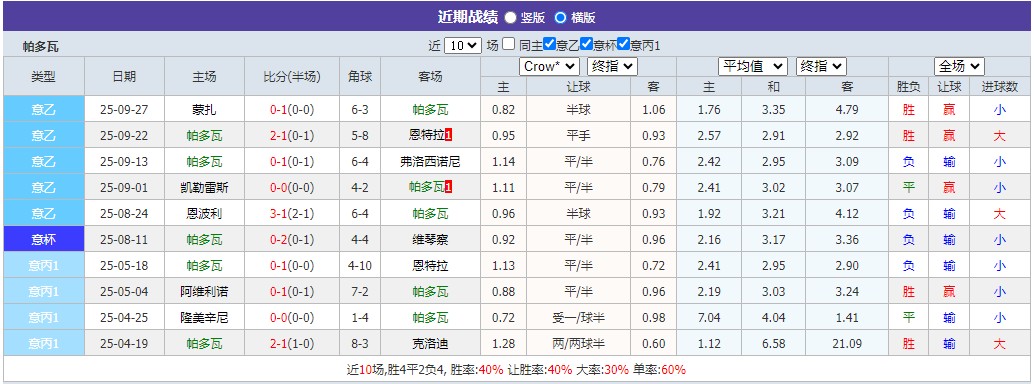Open the 全场 period dropdown
Screen dimensions: 1034x384
click(x=959, y=66)
